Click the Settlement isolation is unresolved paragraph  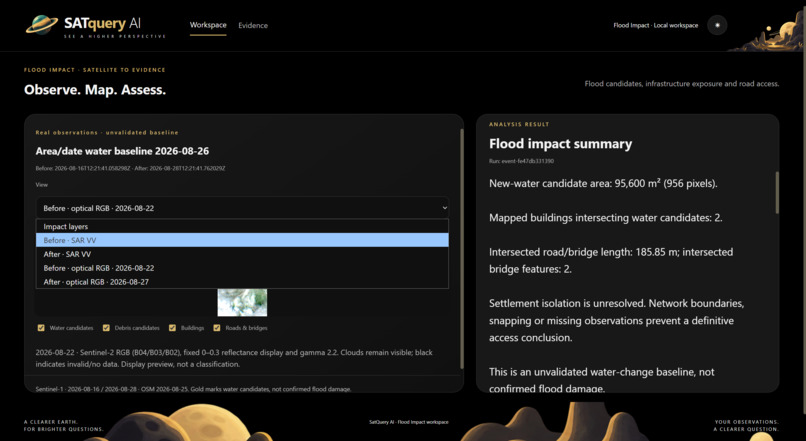click(616, 320)
